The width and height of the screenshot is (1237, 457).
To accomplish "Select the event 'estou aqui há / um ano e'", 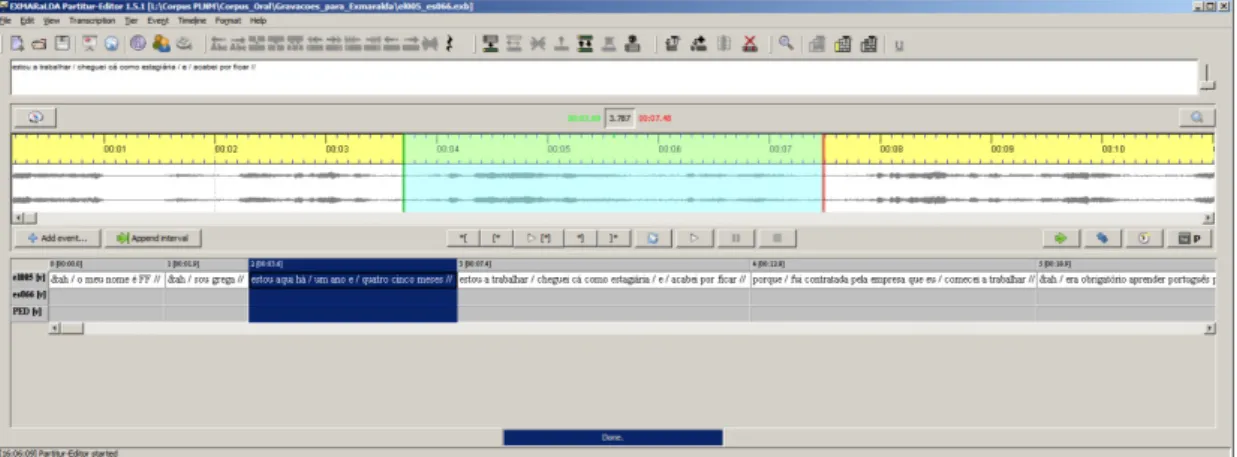I will (x=353, y=279).
